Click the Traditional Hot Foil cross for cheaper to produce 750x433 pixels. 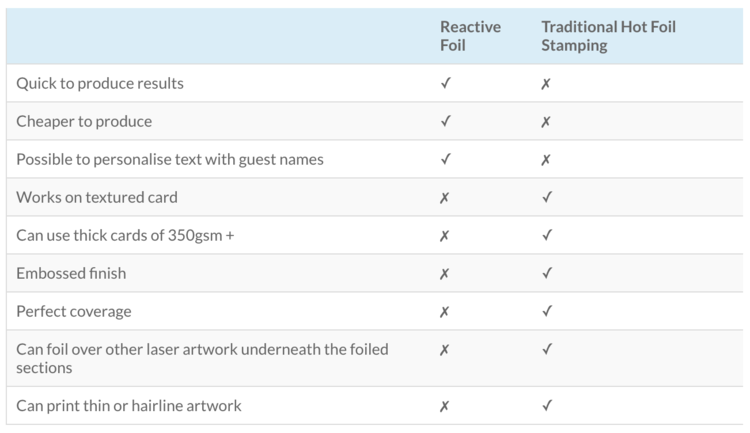pos(546,122)
